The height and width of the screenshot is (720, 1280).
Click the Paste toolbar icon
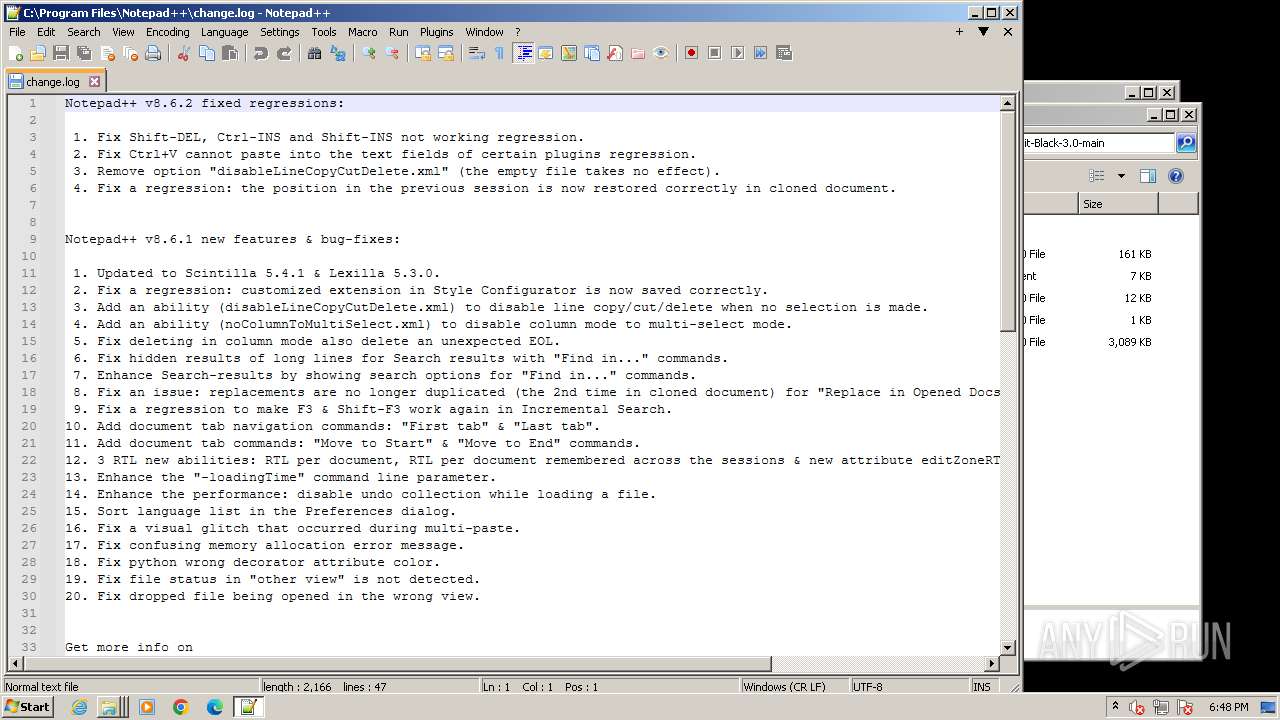tap(230, 53)
